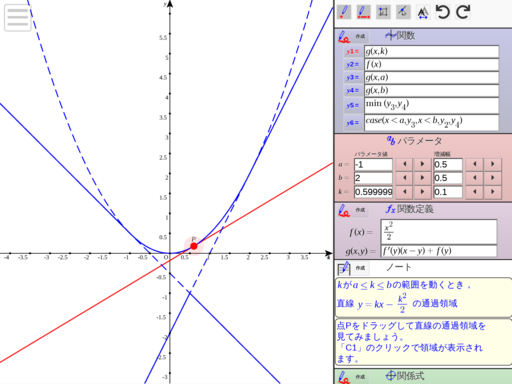
Task: Toggle the y6 function label
Action: point(352,123)
